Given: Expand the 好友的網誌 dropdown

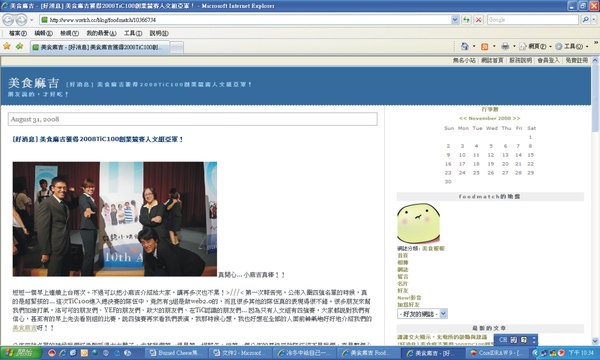Looking at the screenshot, I should tap(422, 314).
